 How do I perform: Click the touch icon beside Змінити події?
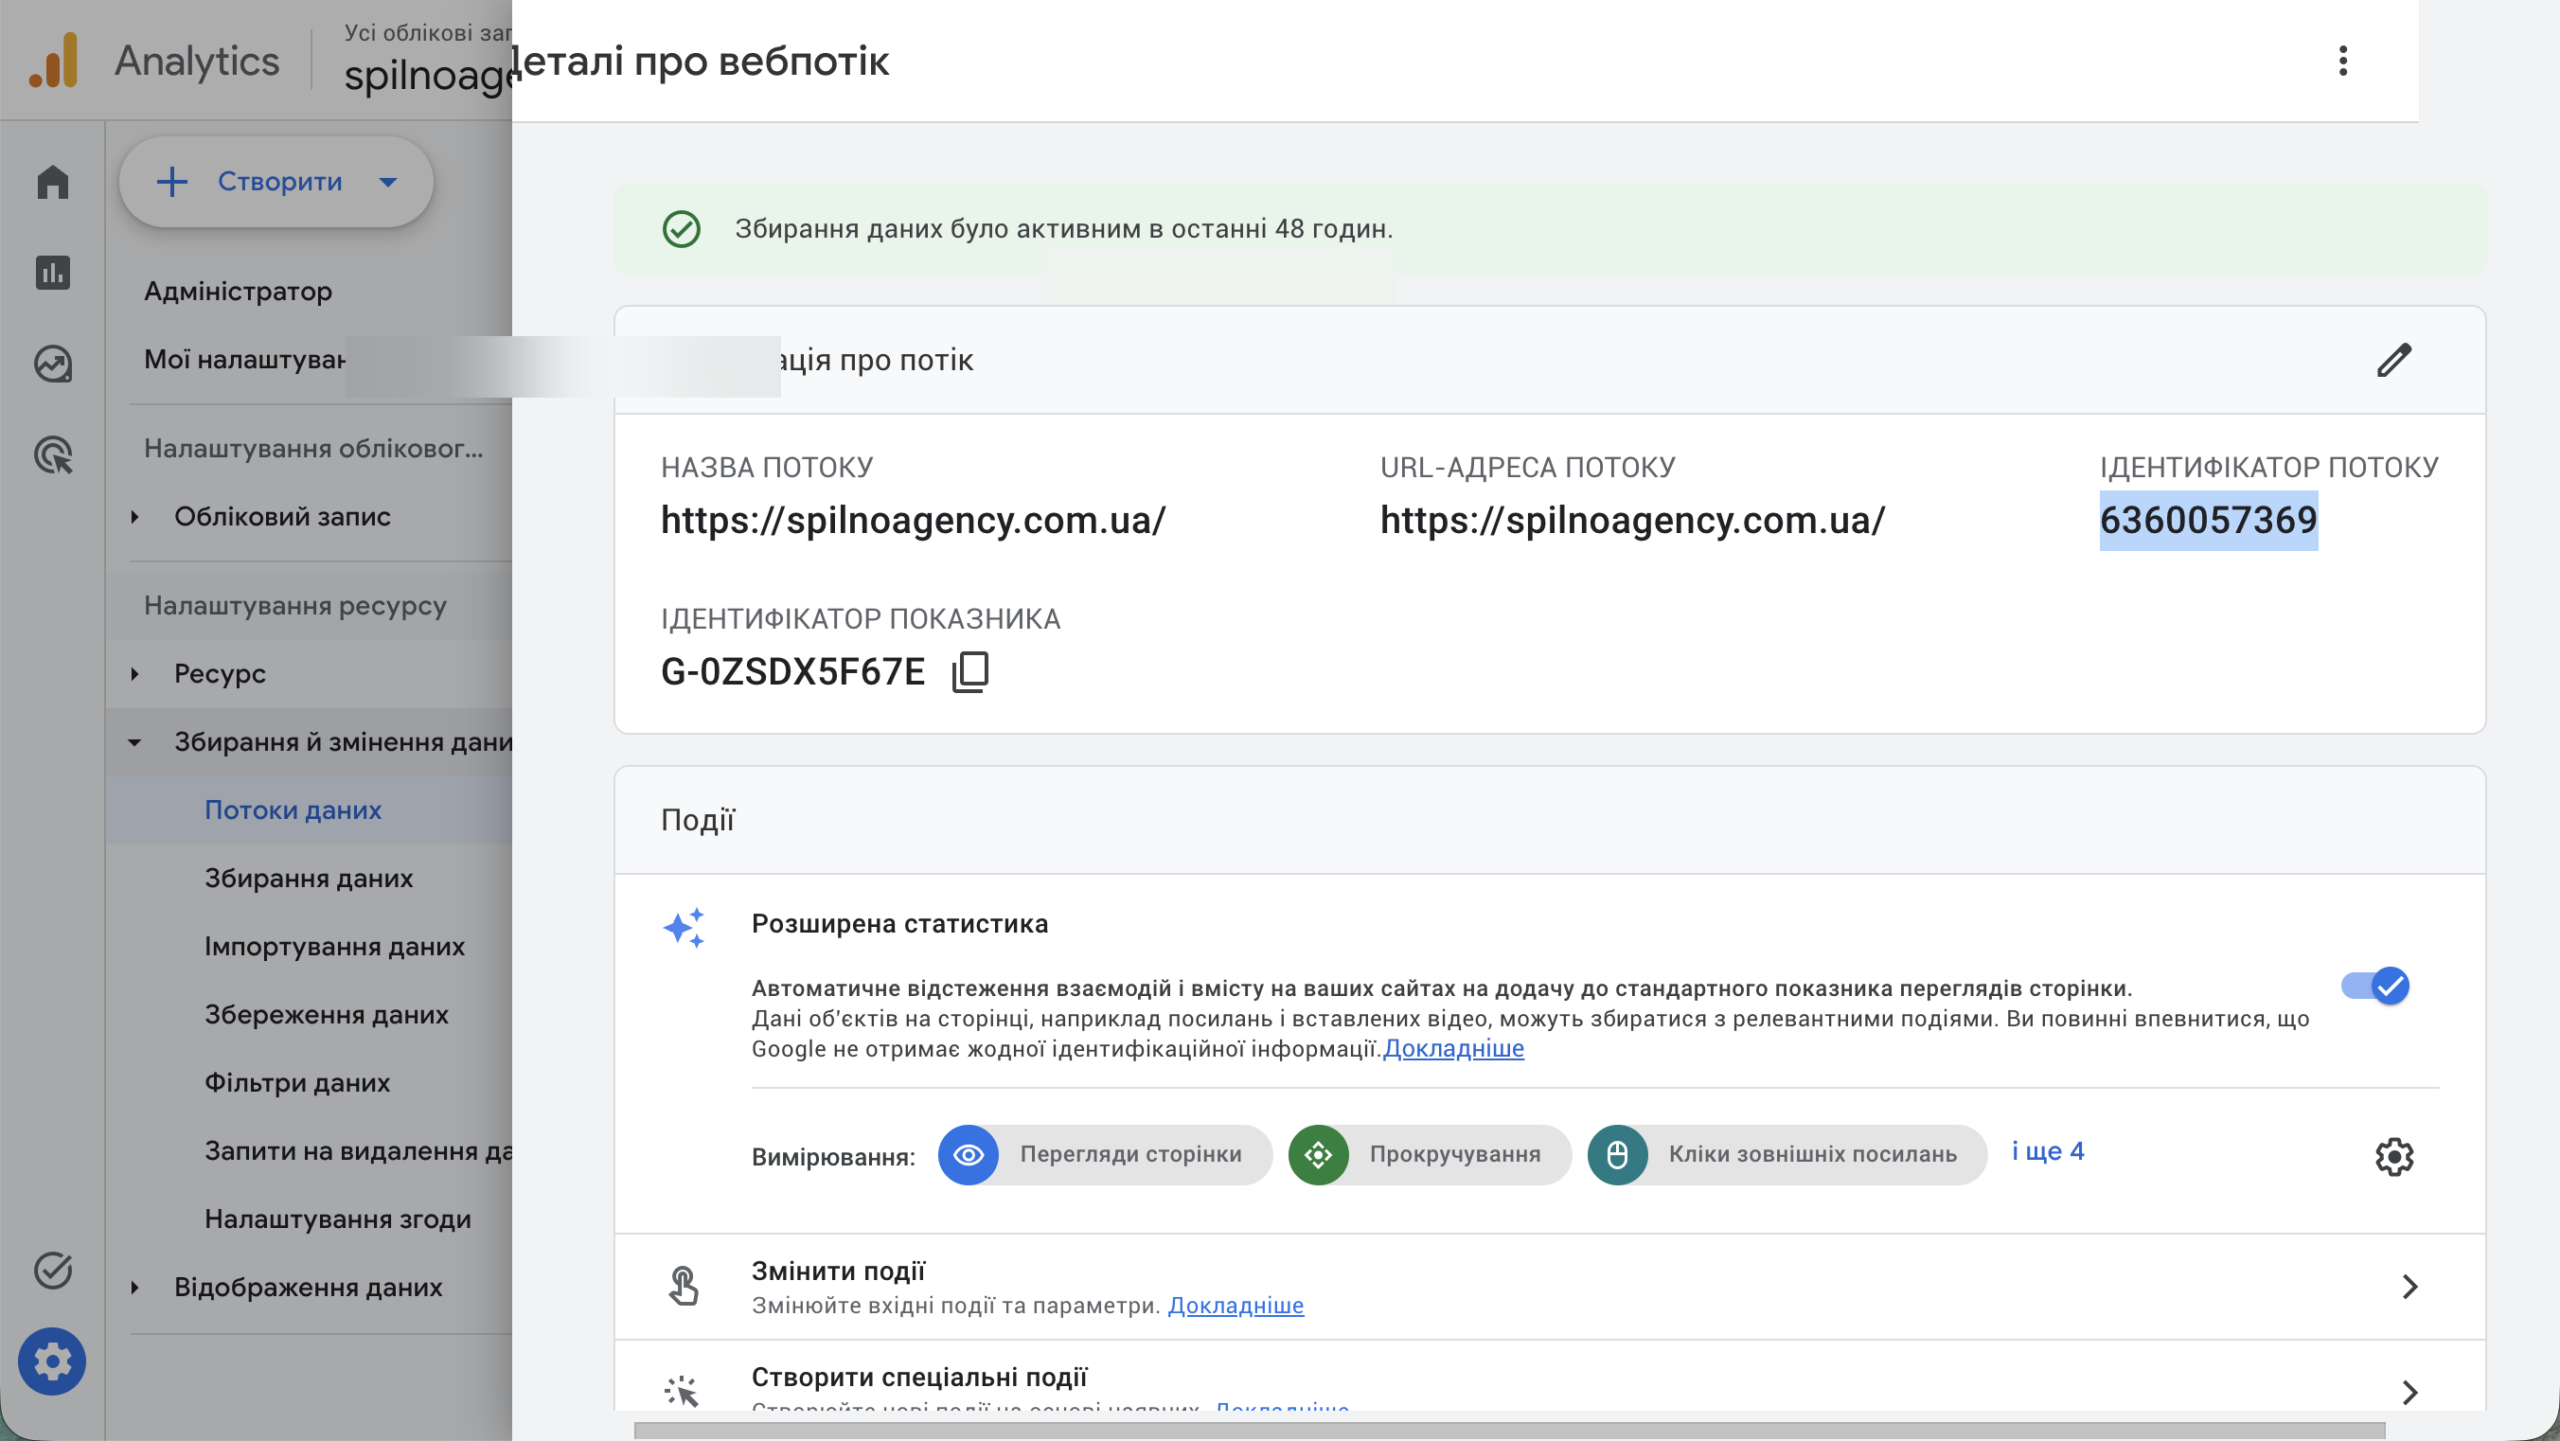[683, 1286]
